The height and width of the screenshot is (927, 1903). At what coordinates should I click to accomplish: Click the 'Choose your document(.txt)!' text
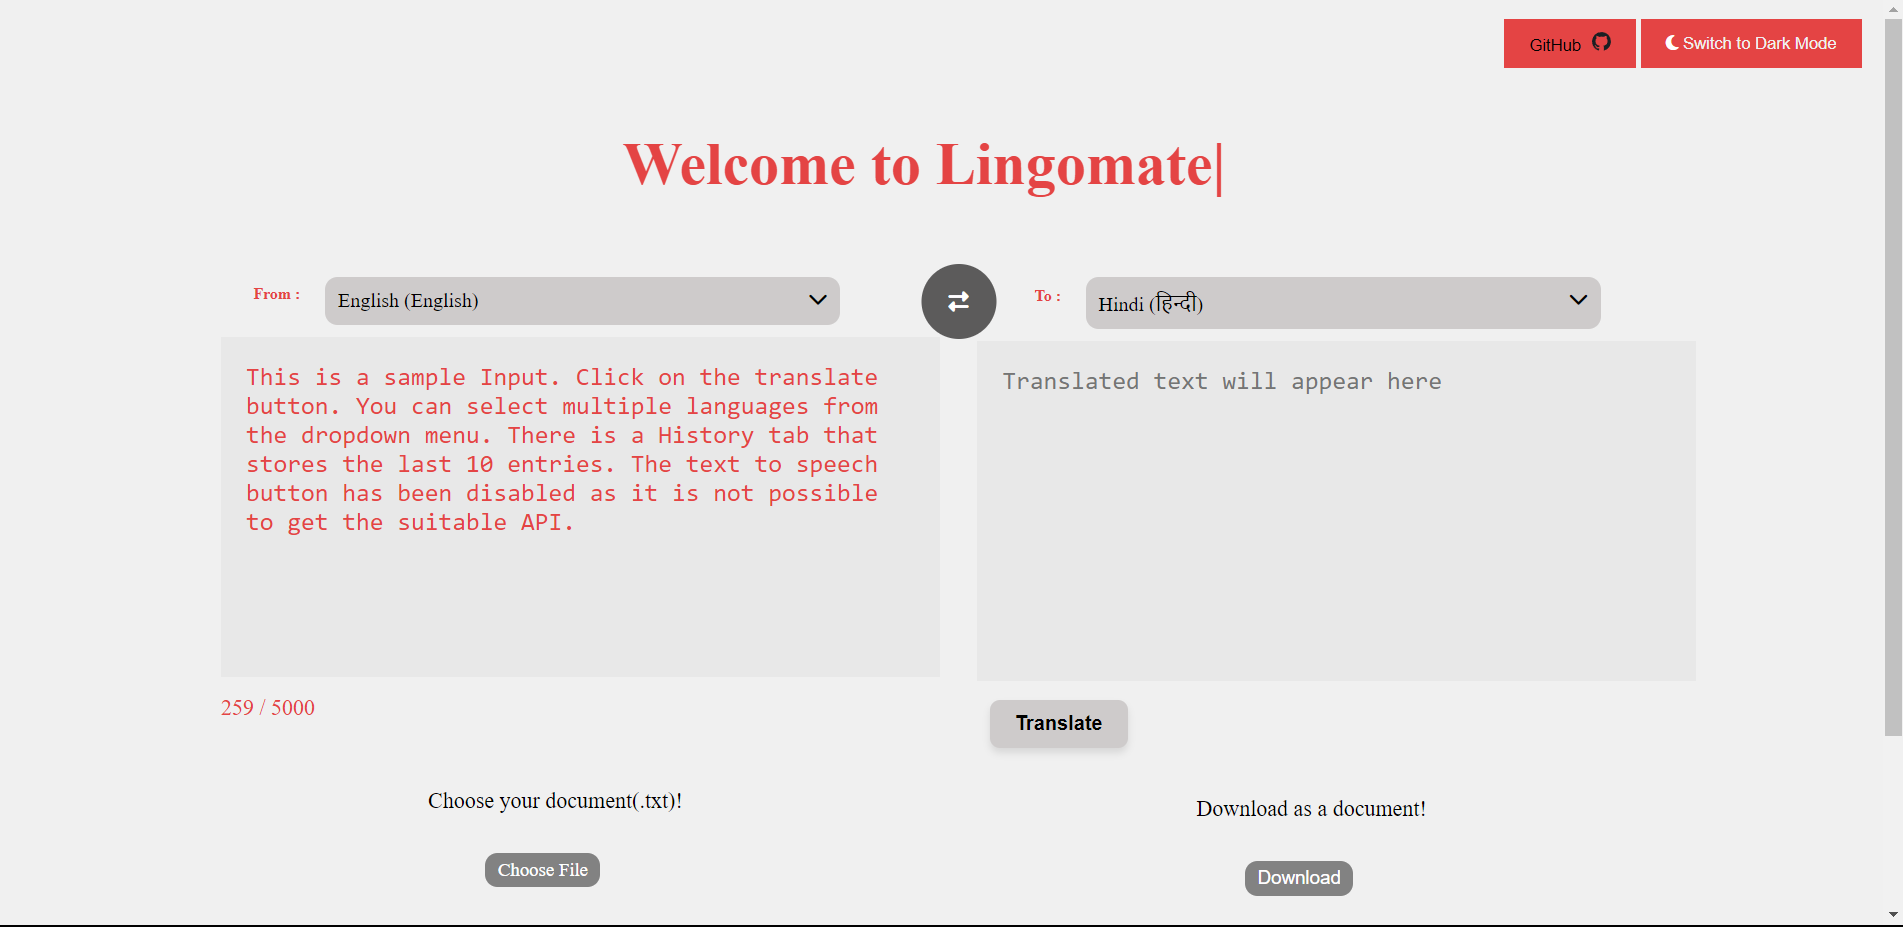click(x=555, y=801)
